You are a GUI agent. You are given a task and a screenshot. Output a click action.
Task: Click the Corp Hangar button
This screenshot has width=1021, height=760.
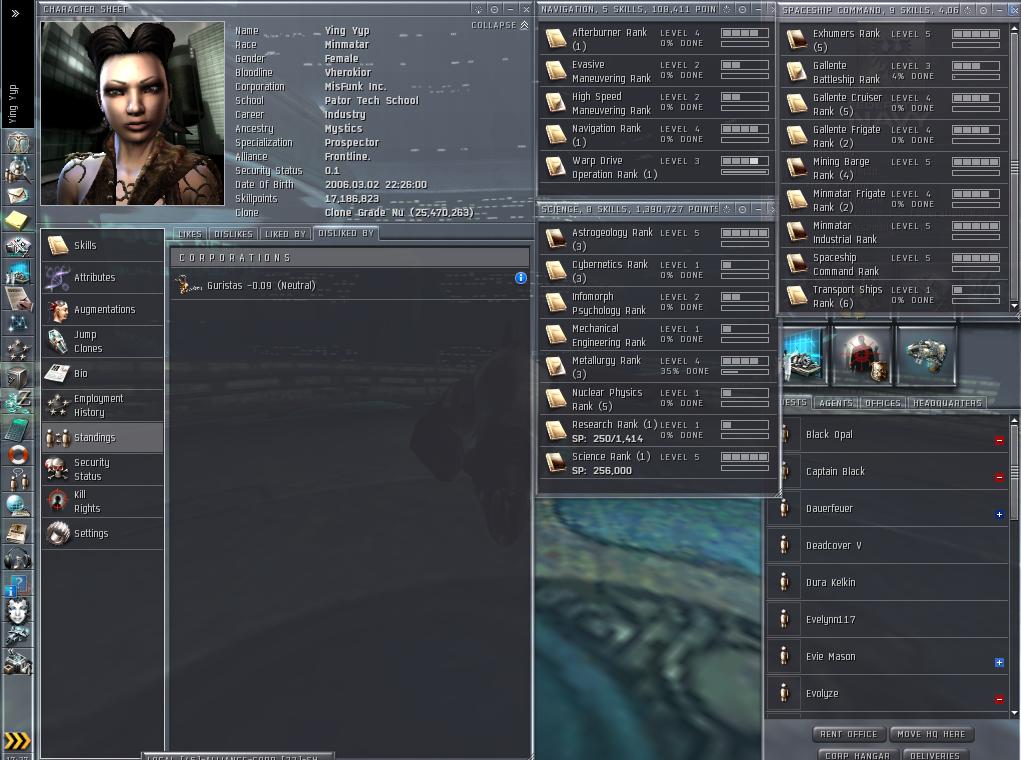point(857,755)
